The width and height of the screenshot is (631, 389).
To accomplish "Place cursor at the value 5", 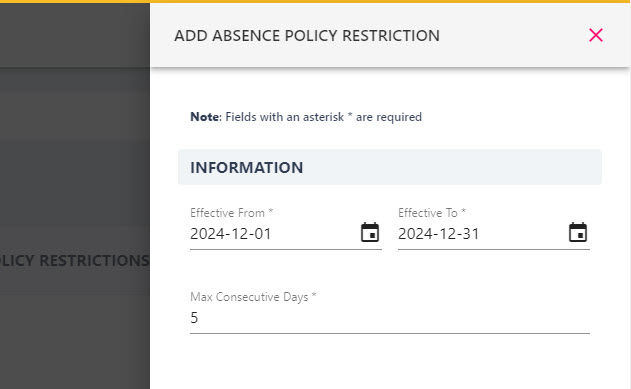I will [x=194, y=318].
